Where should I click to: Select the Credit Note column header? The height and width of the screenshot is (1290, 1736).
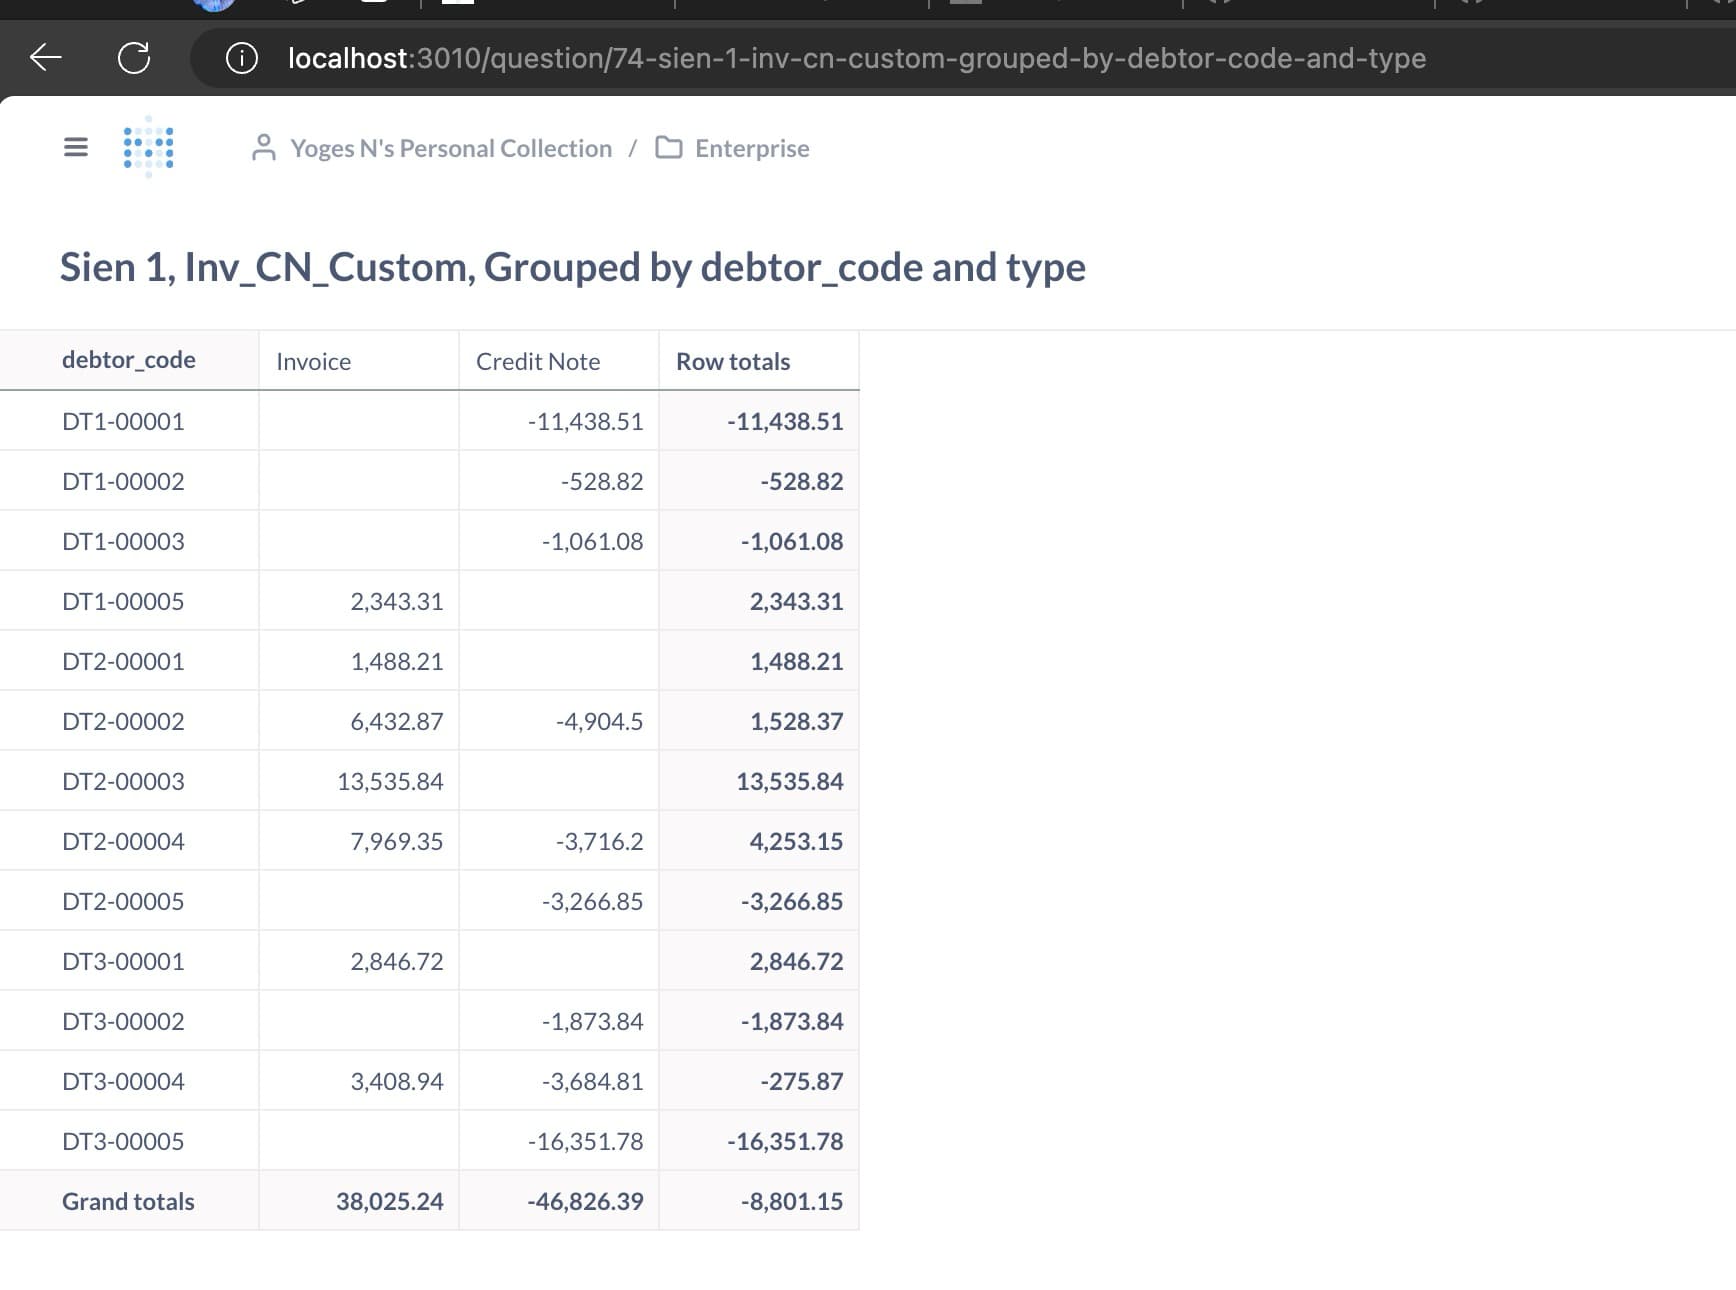(x=538, y=362)
